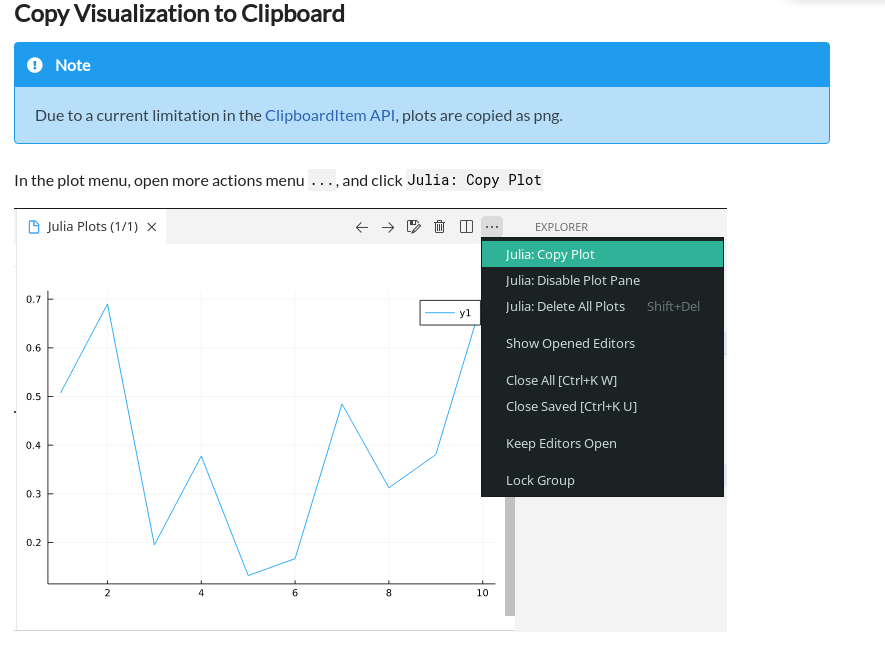Delete the current plot via trash icon
885x665 pixels.
point(440,227)
